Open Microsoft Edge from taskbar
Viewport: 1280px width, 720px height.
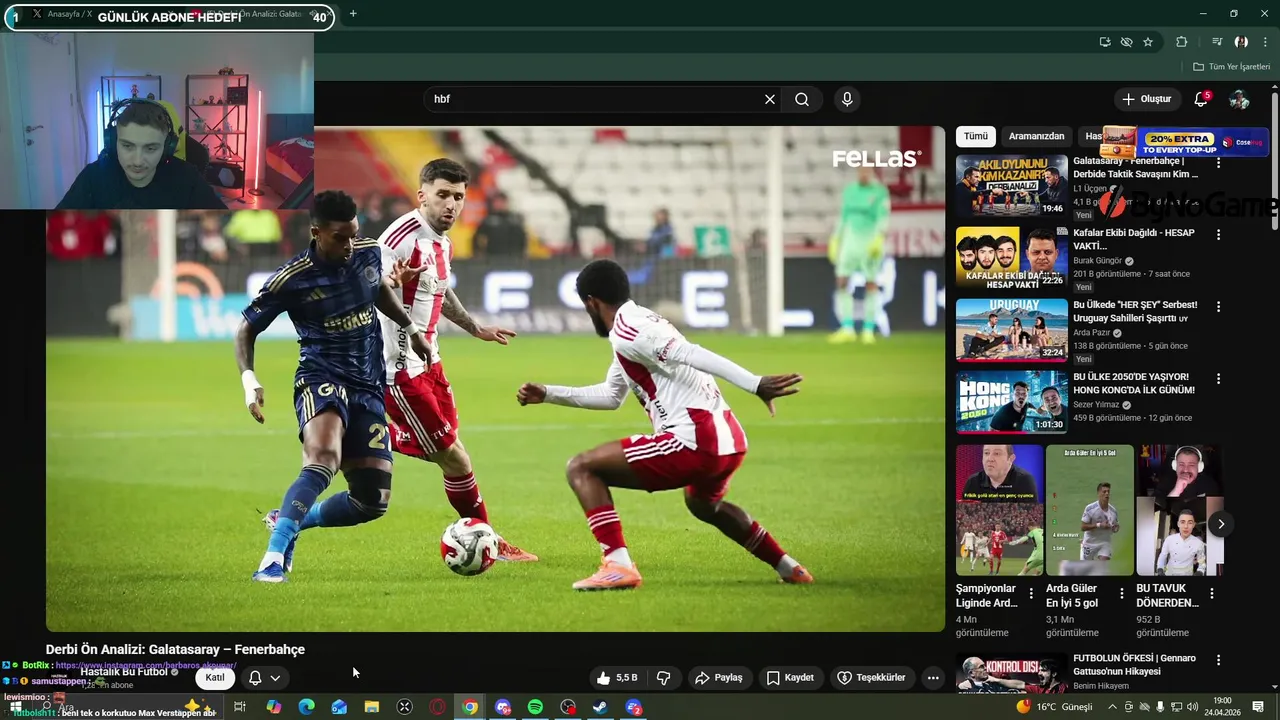306,707
